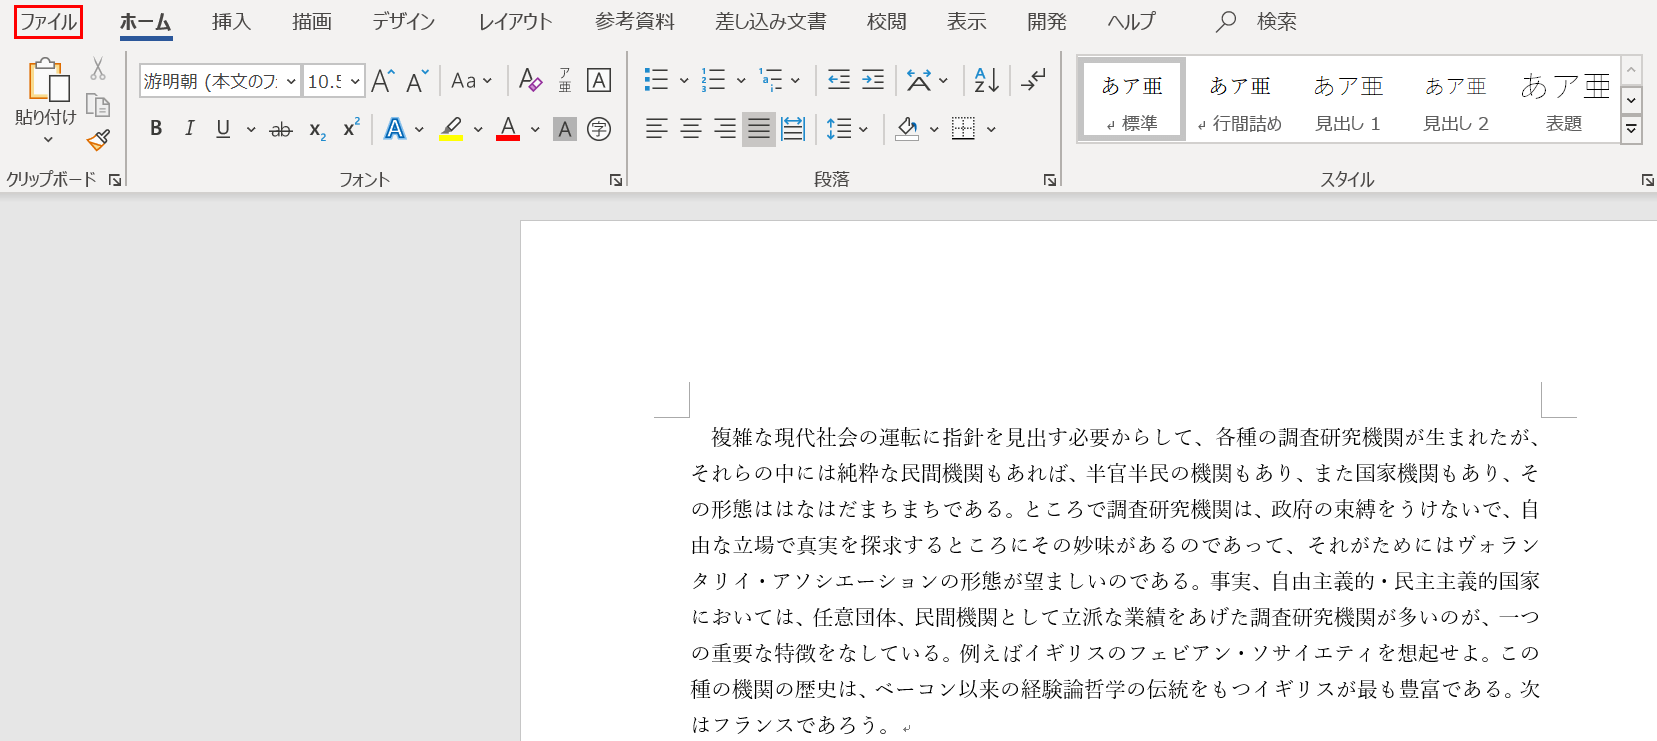This screenshot has height=741, width=1657.
Task: Toggle Strikethrough formatting
Action: click(281, 129)
